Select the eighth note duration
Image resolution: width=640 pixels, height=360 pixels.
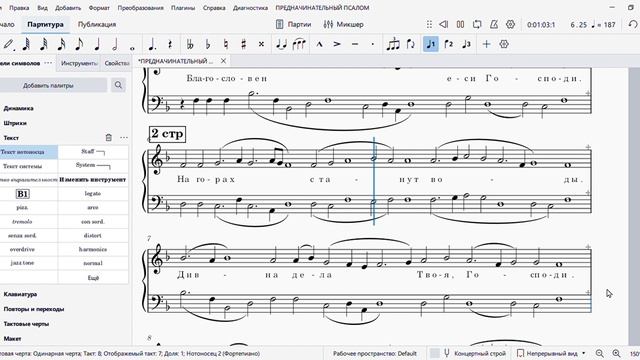click(x=79, y=44)
